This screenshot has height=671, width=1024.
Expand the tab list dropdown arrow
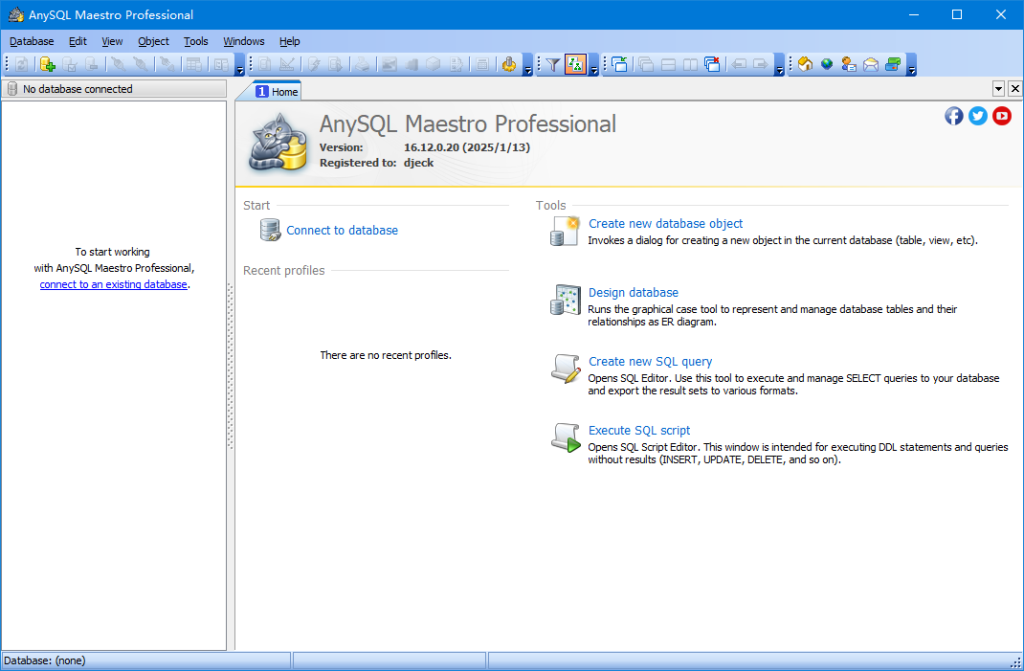pyautogui.click(x=998, y=89)
